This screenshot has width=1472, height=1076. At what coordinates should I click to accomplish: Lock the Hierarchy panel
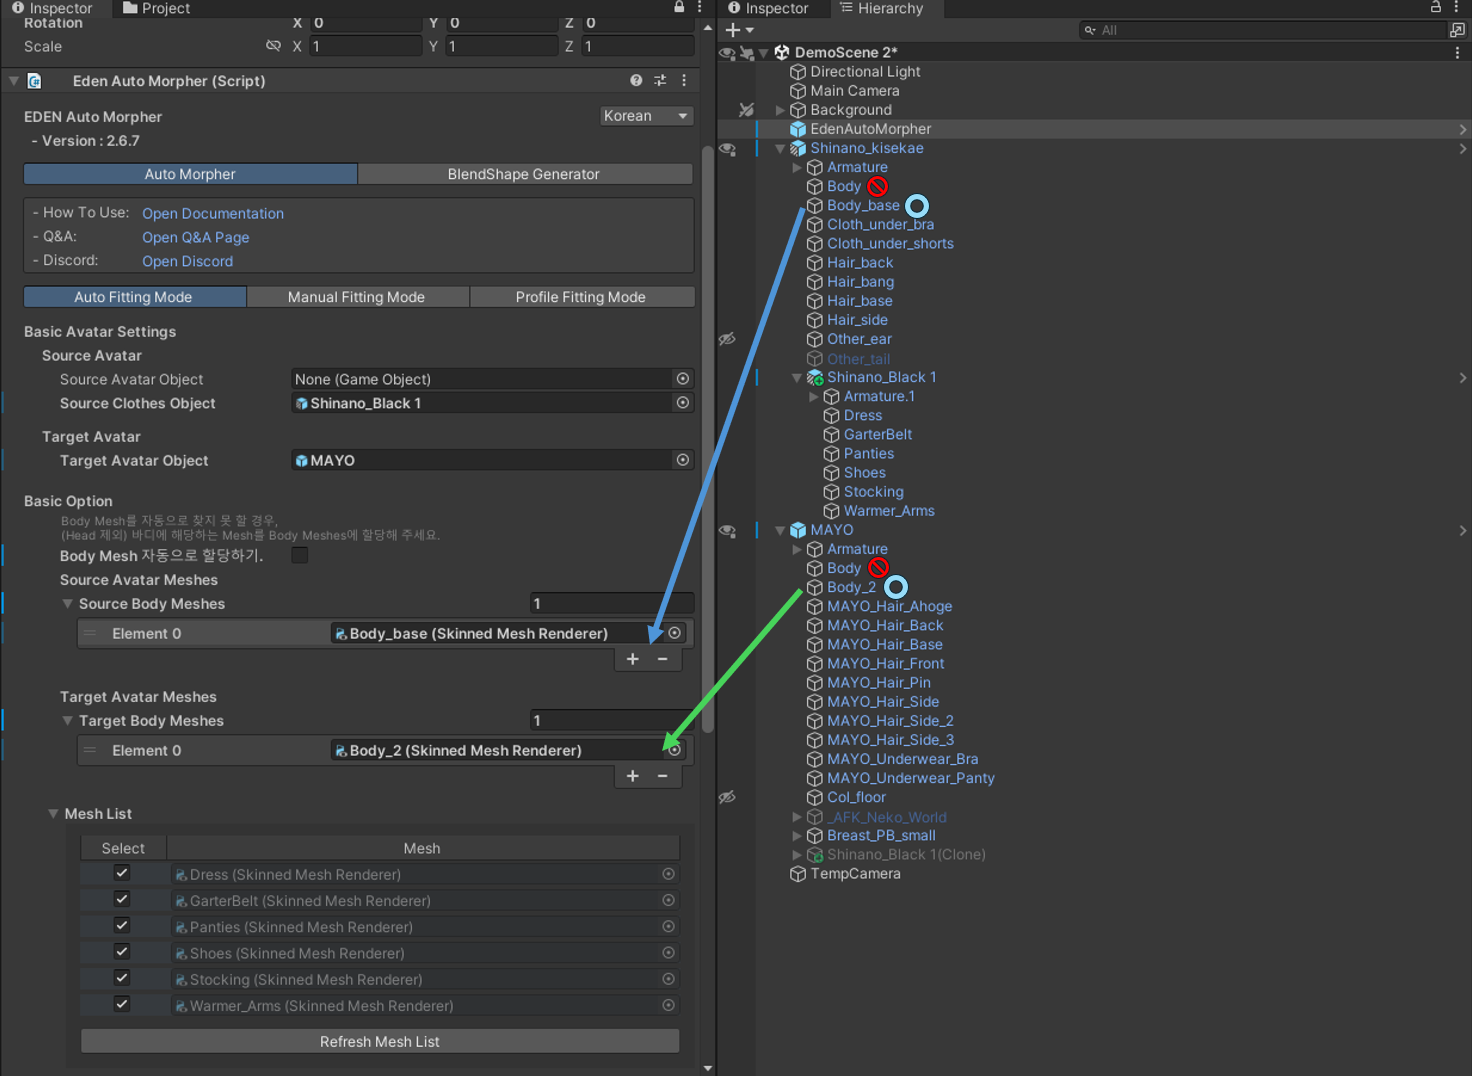1436,7
